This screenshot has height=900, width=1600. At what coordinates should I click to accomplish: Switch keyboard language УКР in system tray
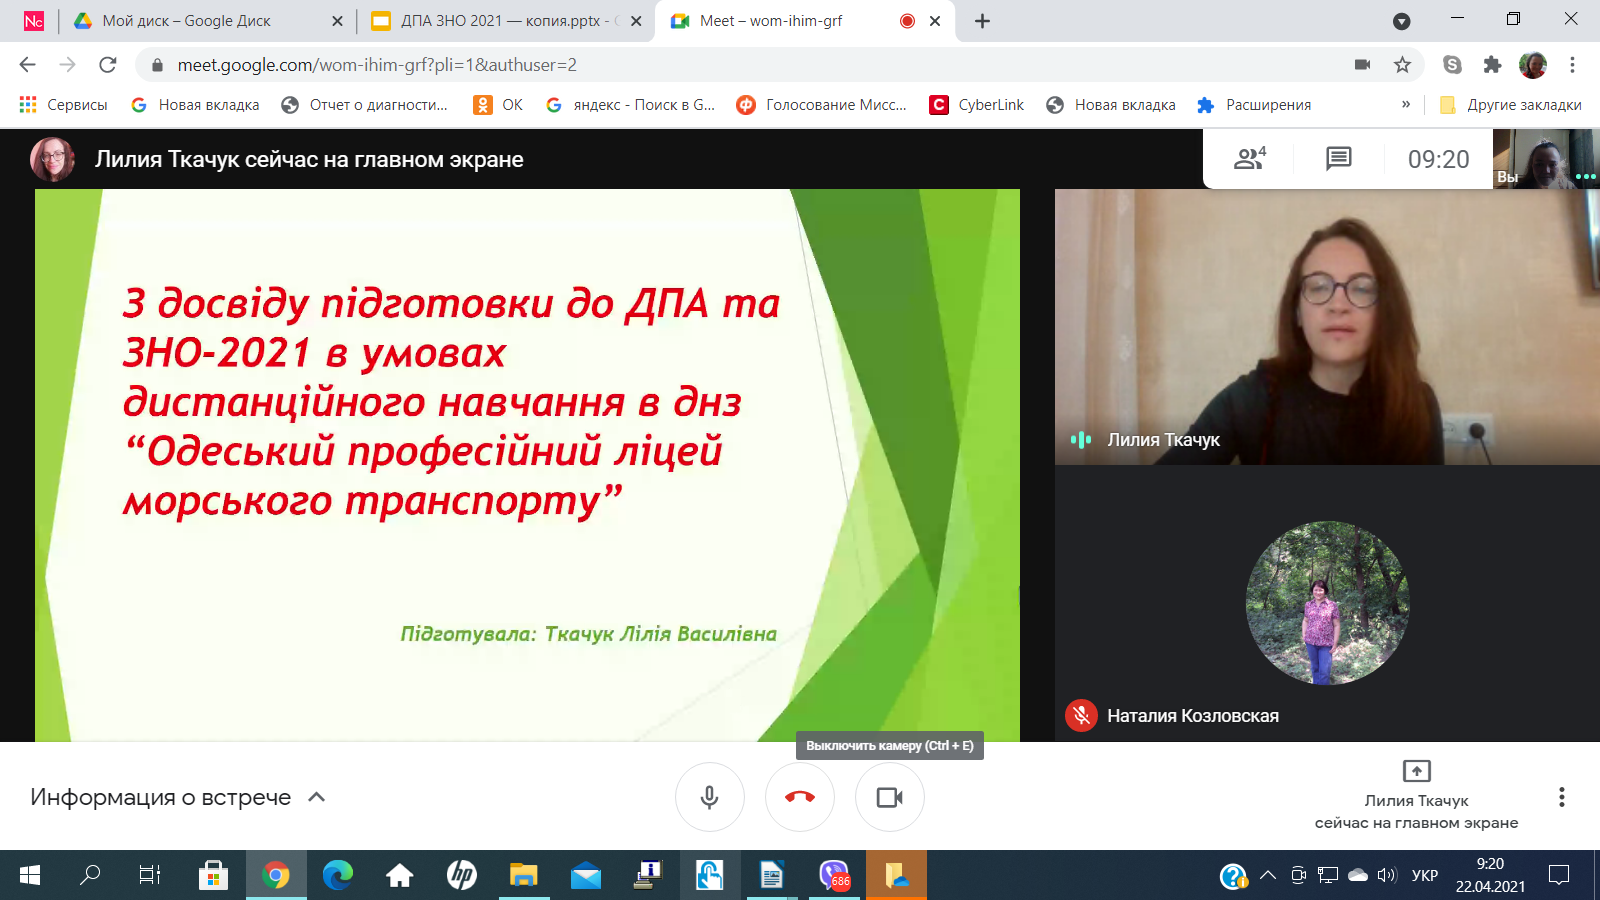pos(1424,876)
